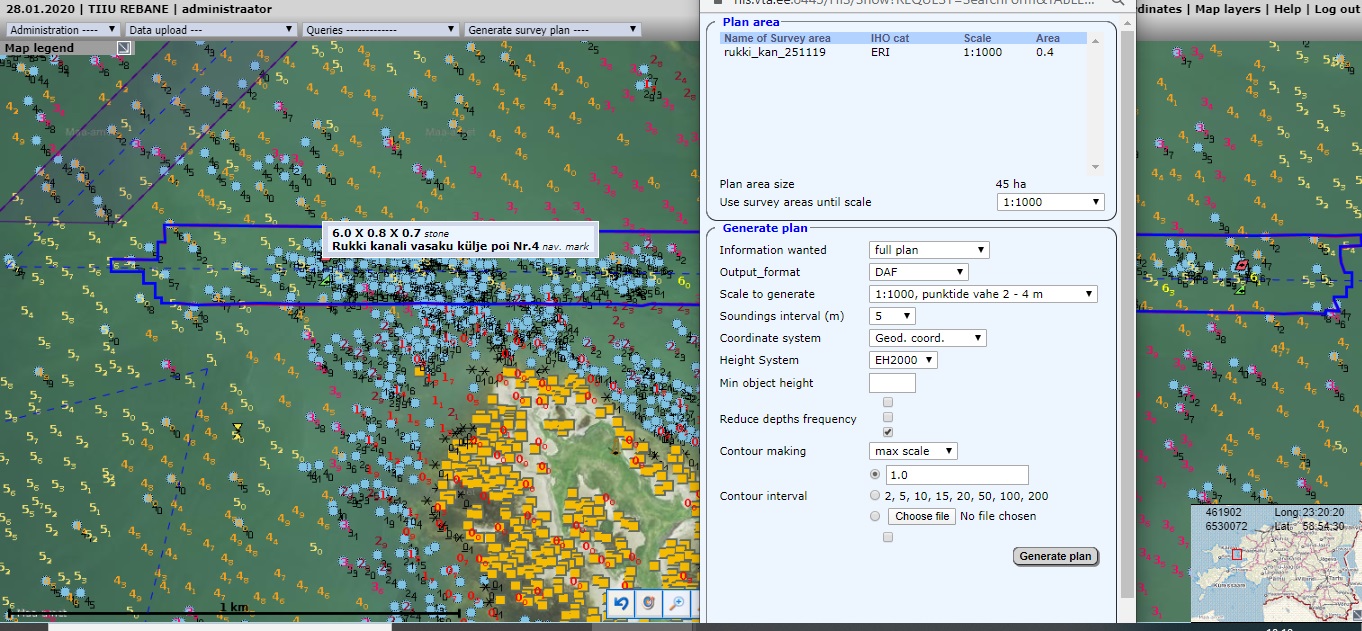Open the Height System EH2000 dropdown

(903, 360)
